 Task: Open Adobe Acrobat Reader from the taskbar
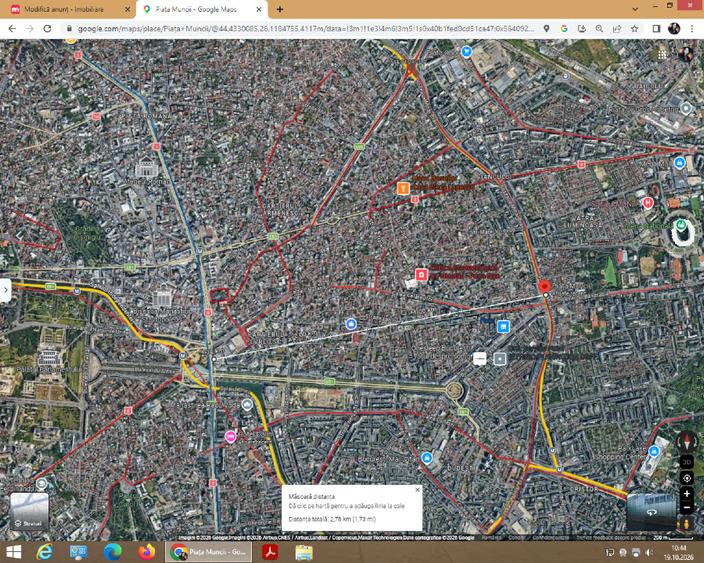click(270, 552)
